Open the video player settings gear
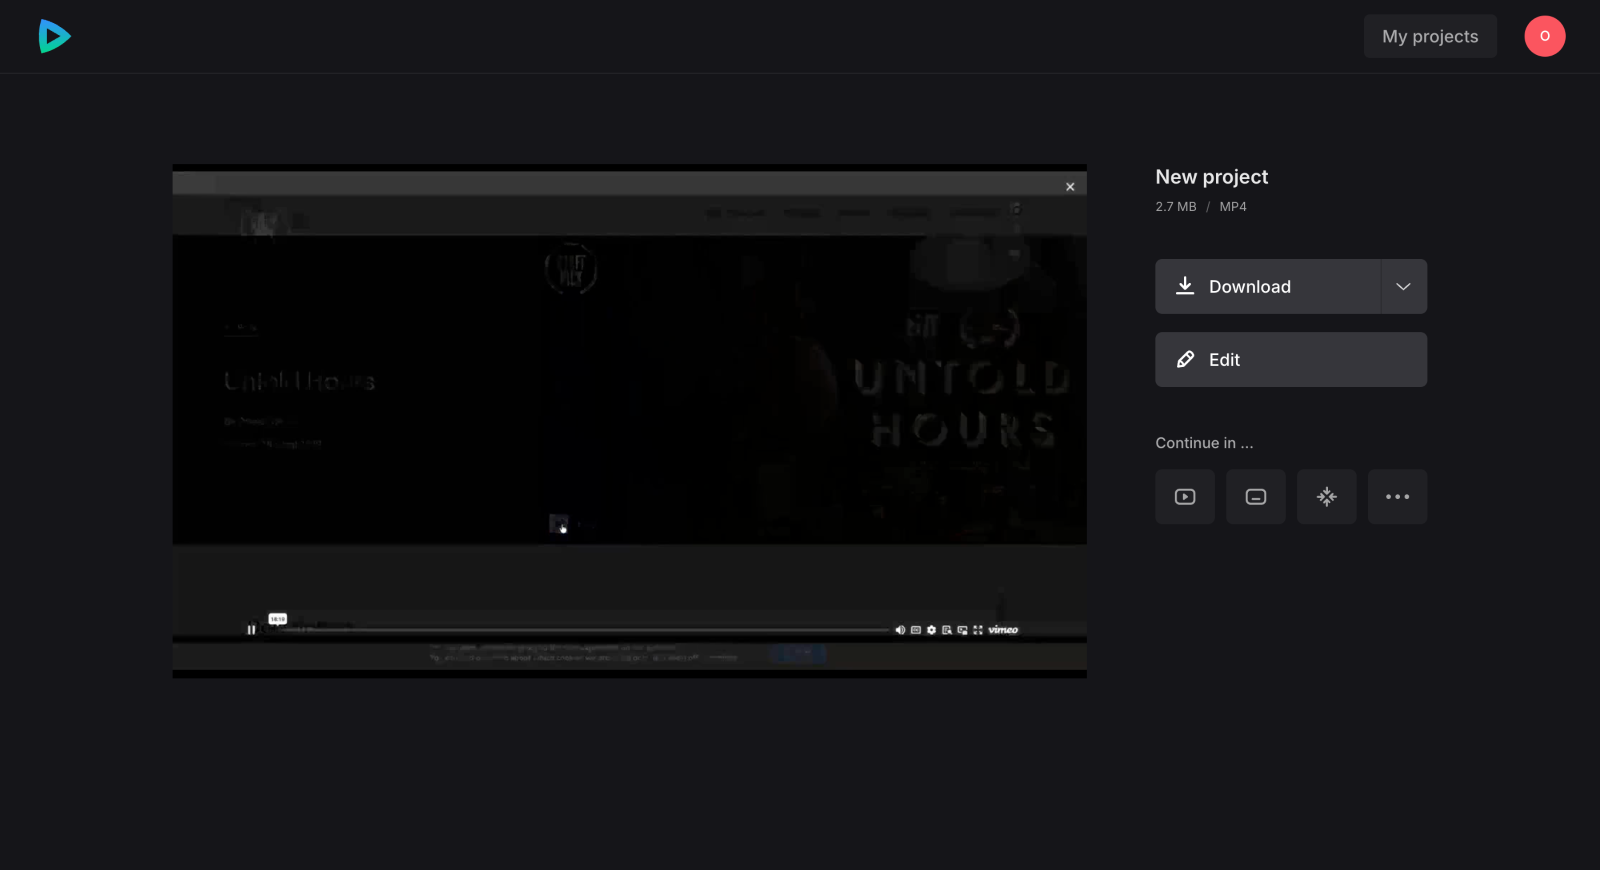 click(x=931, y=630)
